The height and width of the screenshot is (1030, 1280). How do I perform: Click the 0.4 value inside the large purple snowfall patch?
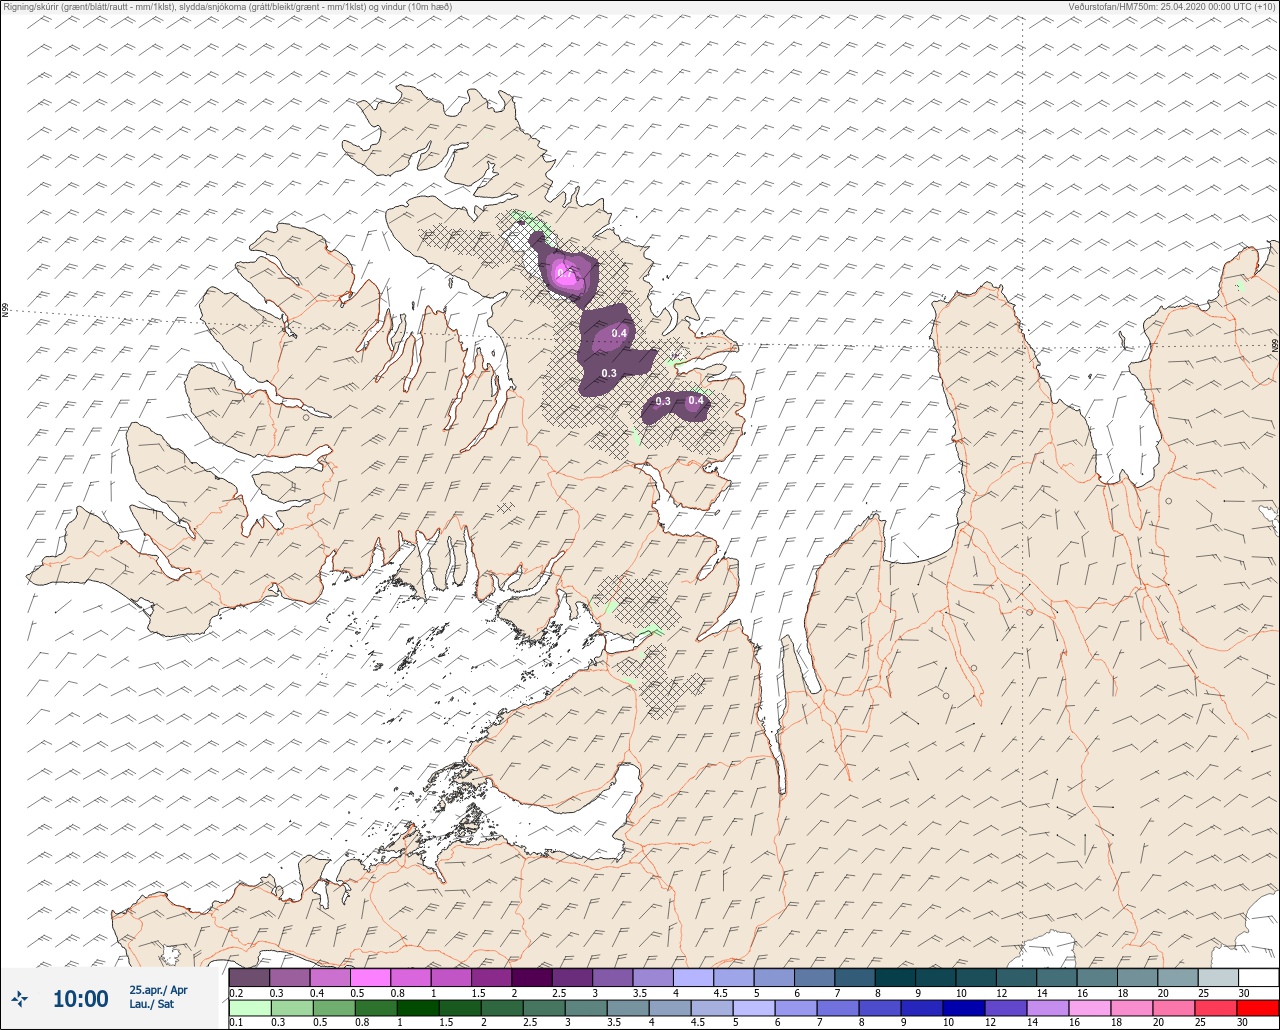click(x=619, y=333)
